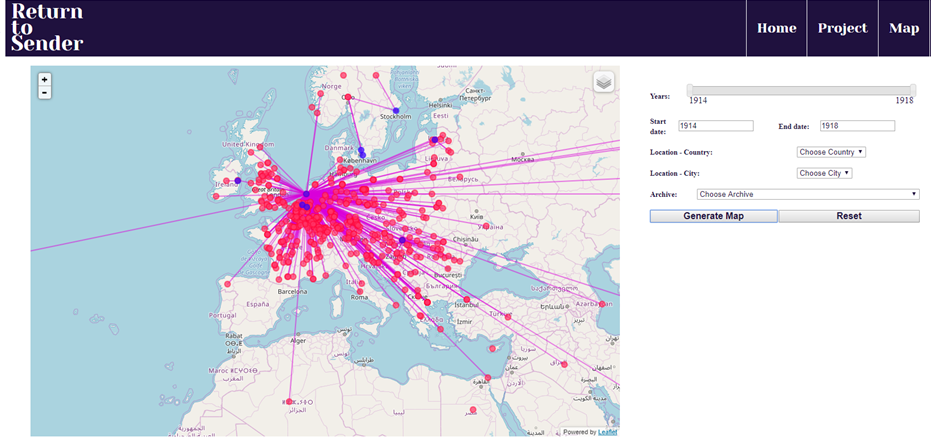This screenshot has width=931, height=445.
Task: Go to the Project page
Action: (x=843, y=29)
